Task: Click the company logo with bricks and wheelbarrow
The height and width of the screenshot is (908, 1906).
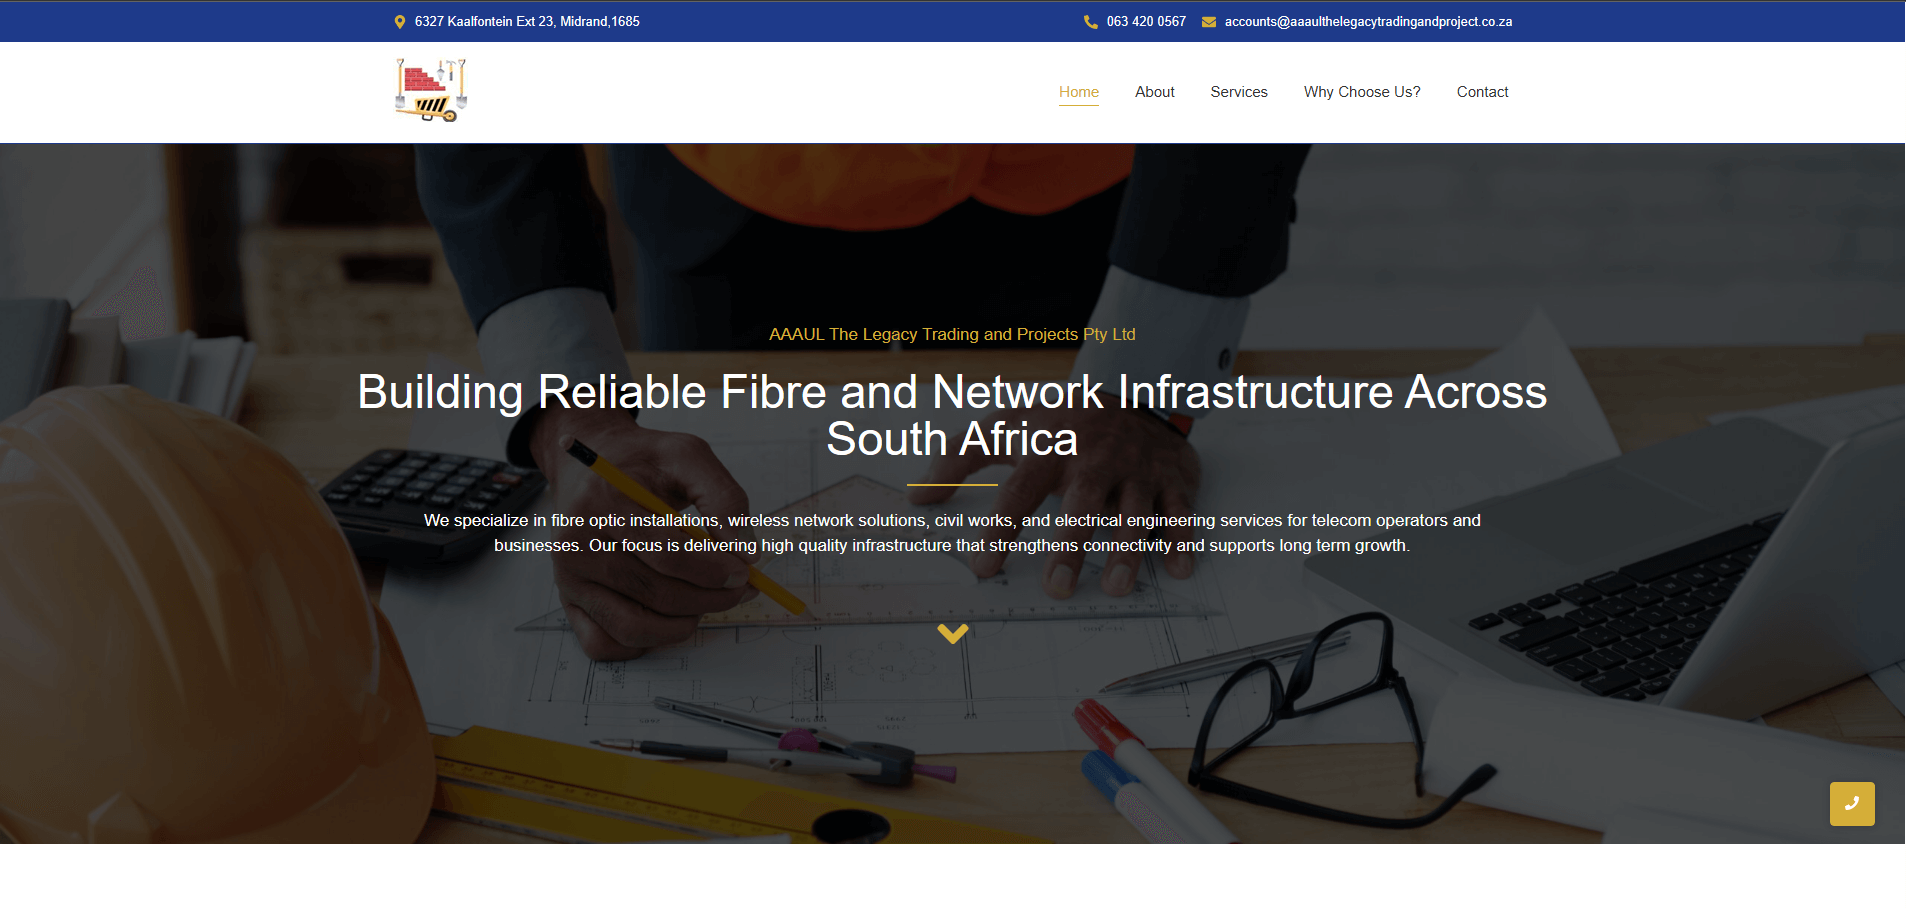Action: click(x=431, y=91)
